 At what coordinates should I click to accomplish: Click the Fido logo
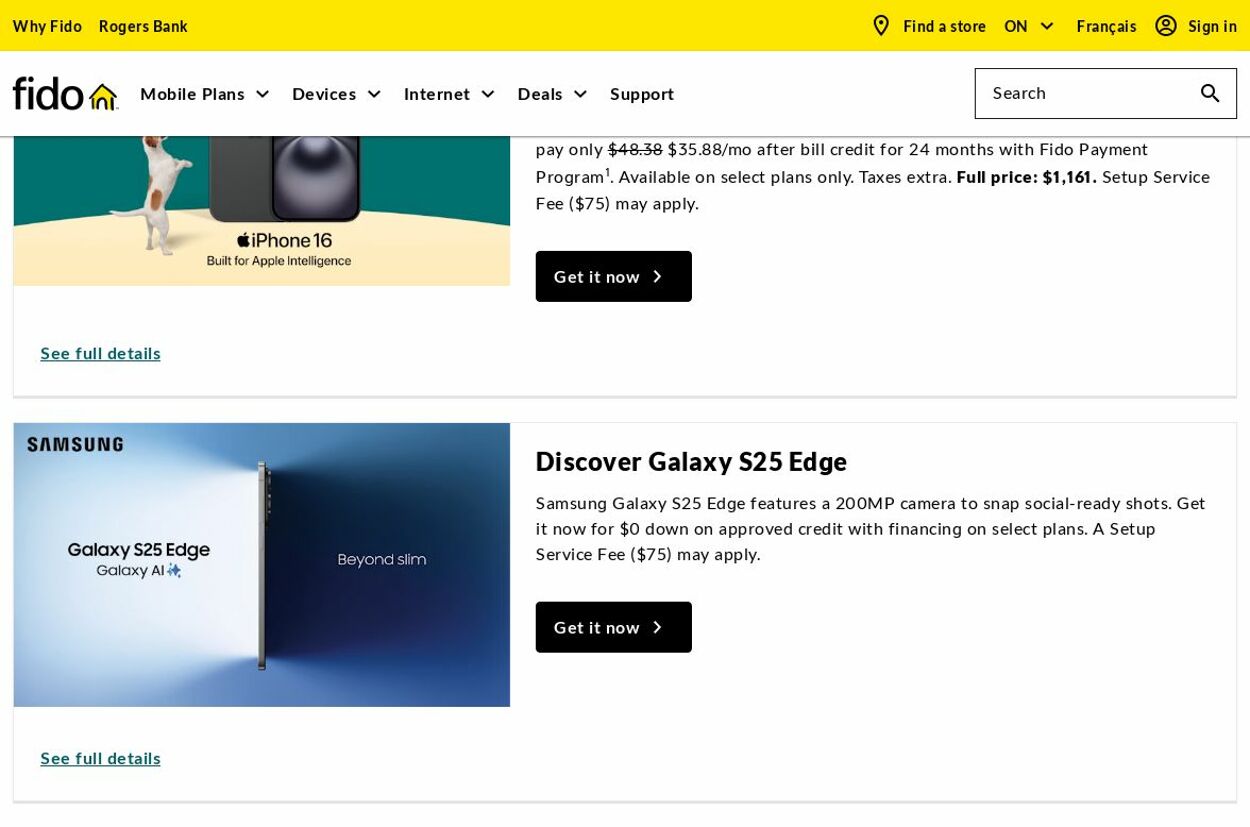65,93
